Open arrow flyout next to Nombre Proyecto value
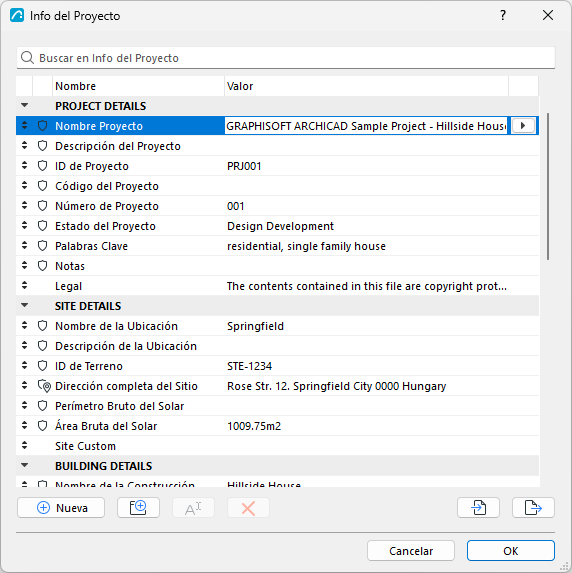The image size is (572, 573). 523,126
